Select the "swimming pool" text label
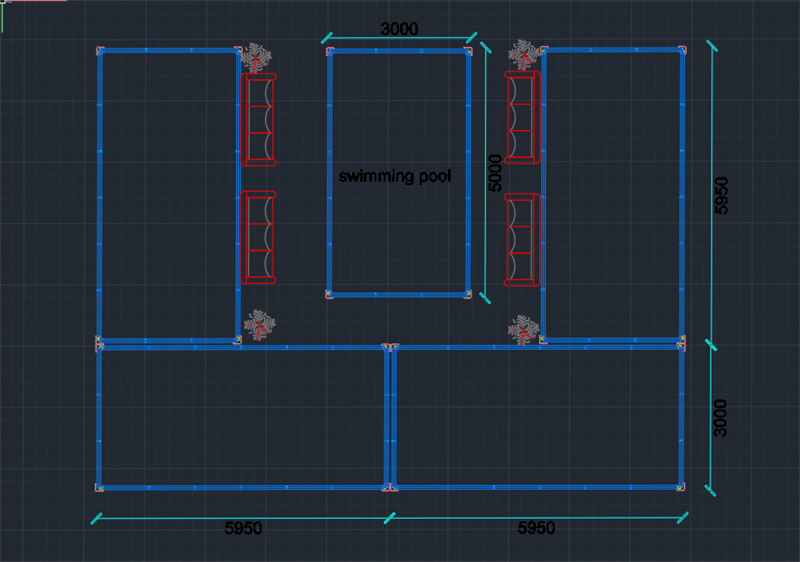800x562 pixels. (395, 176)
